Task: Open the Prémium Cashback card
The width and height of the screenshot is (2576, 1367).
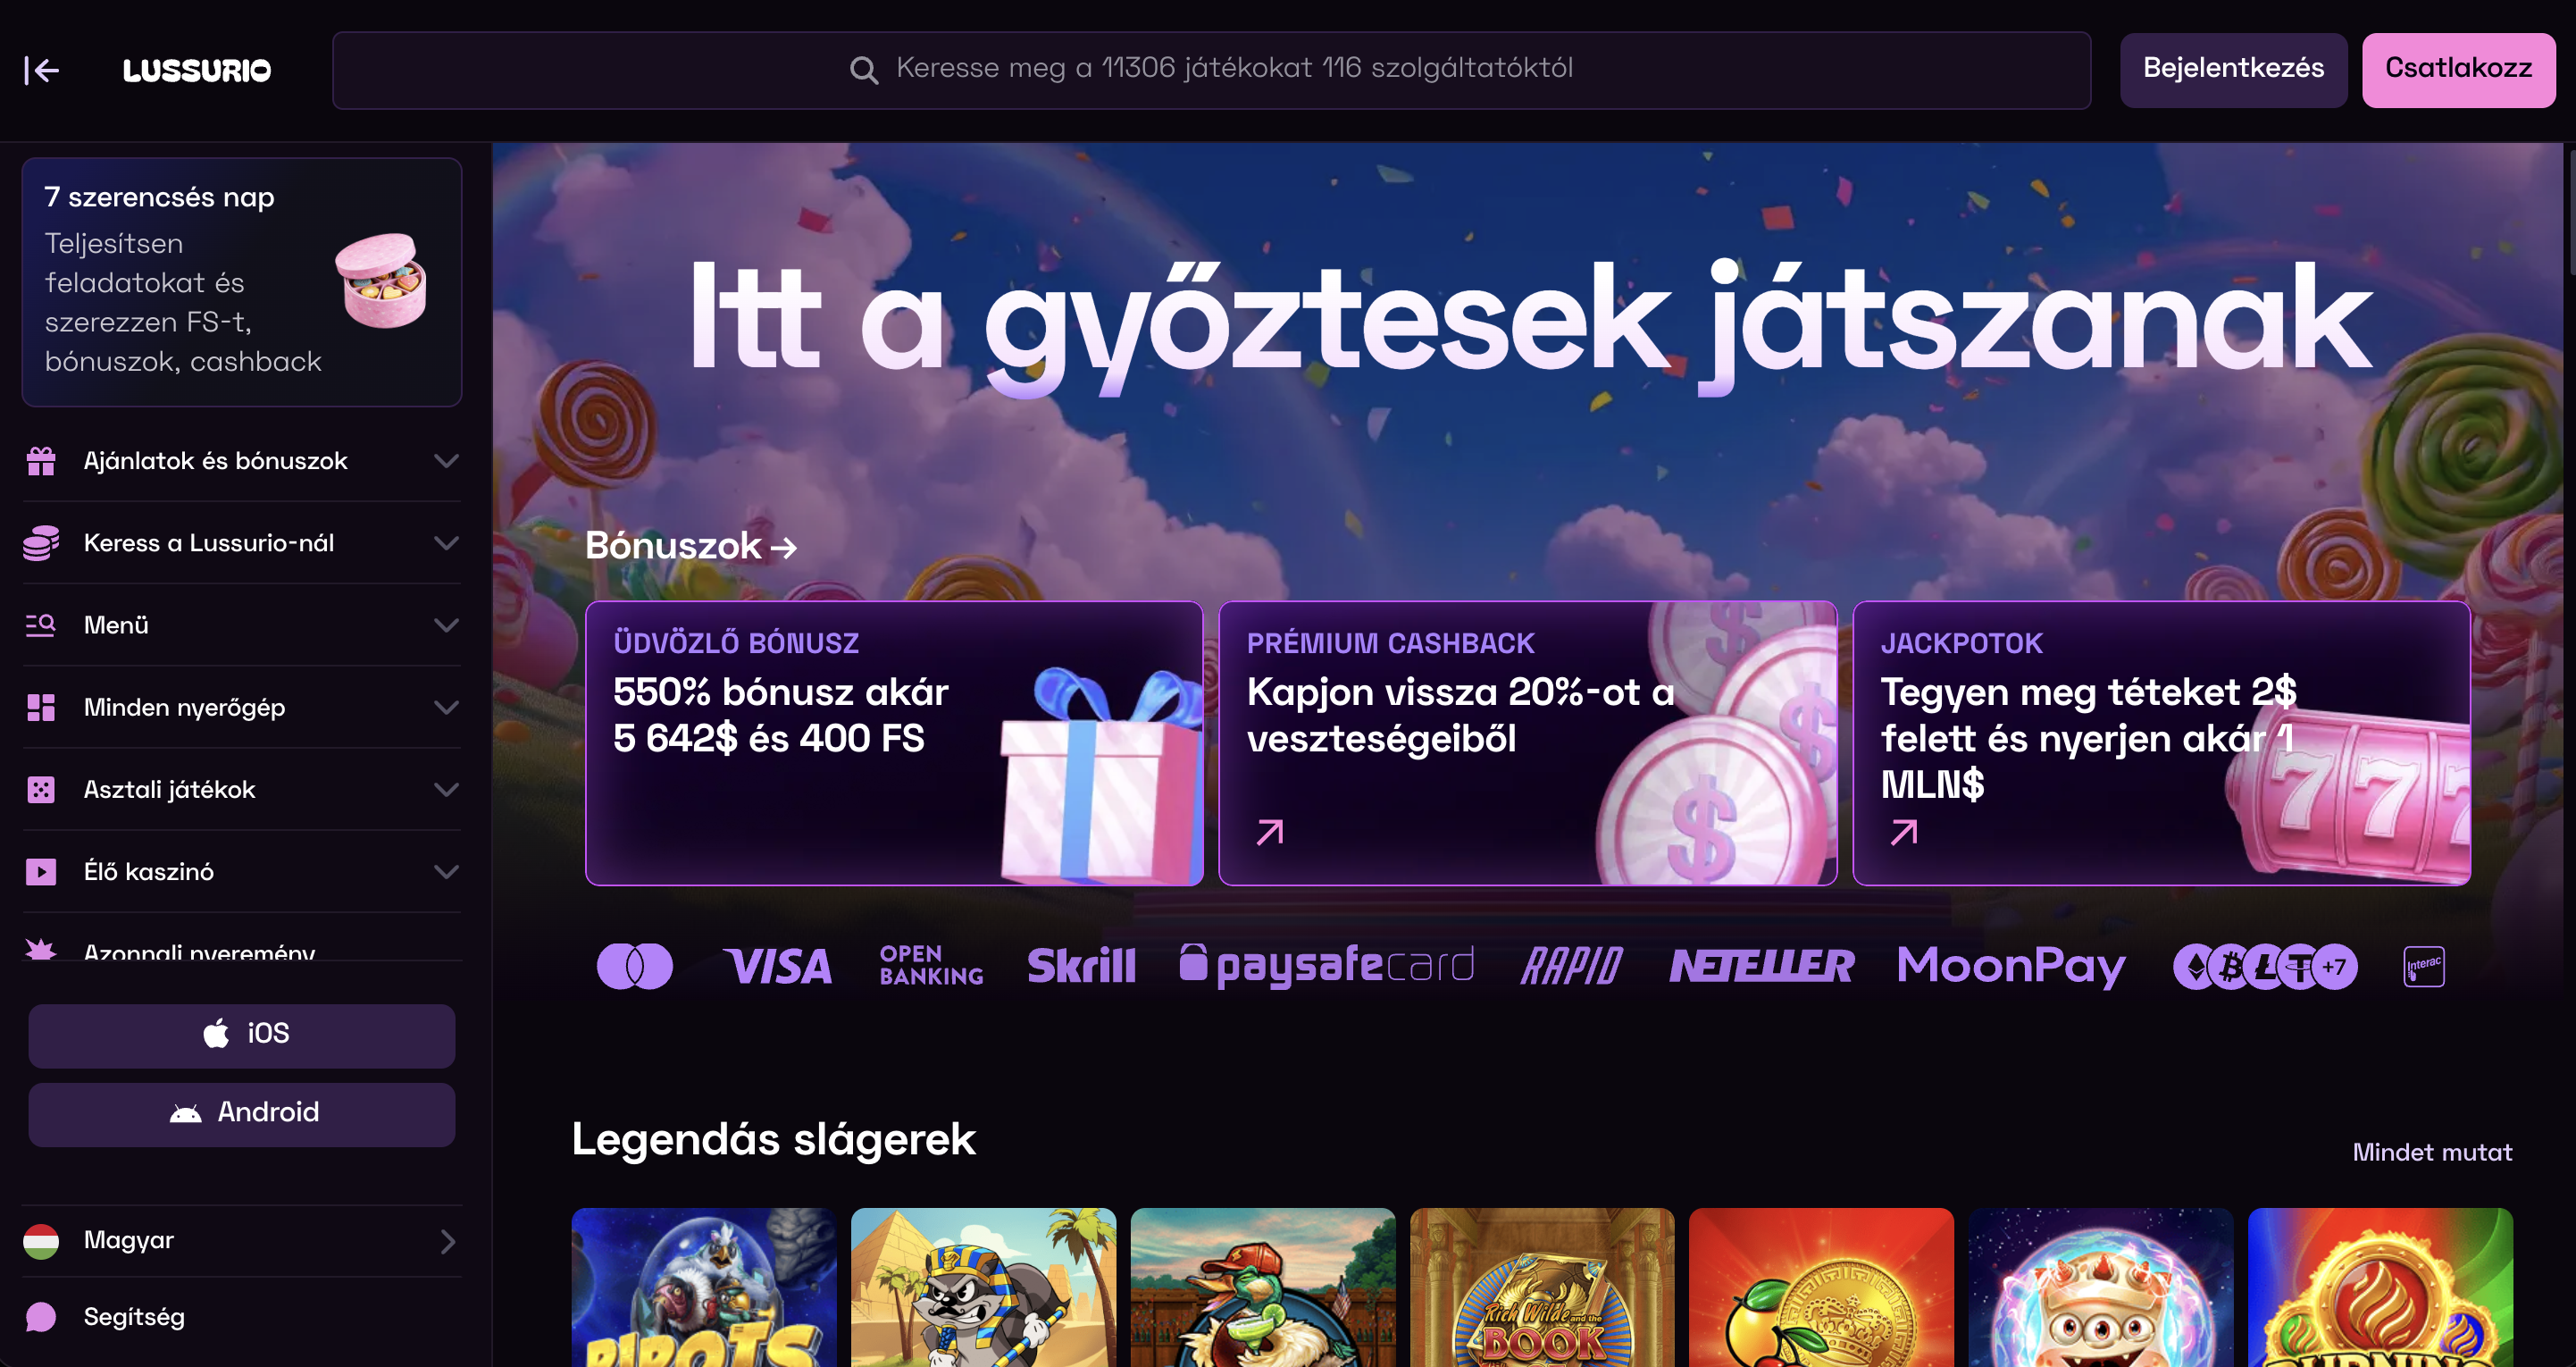Action: 1528,743
